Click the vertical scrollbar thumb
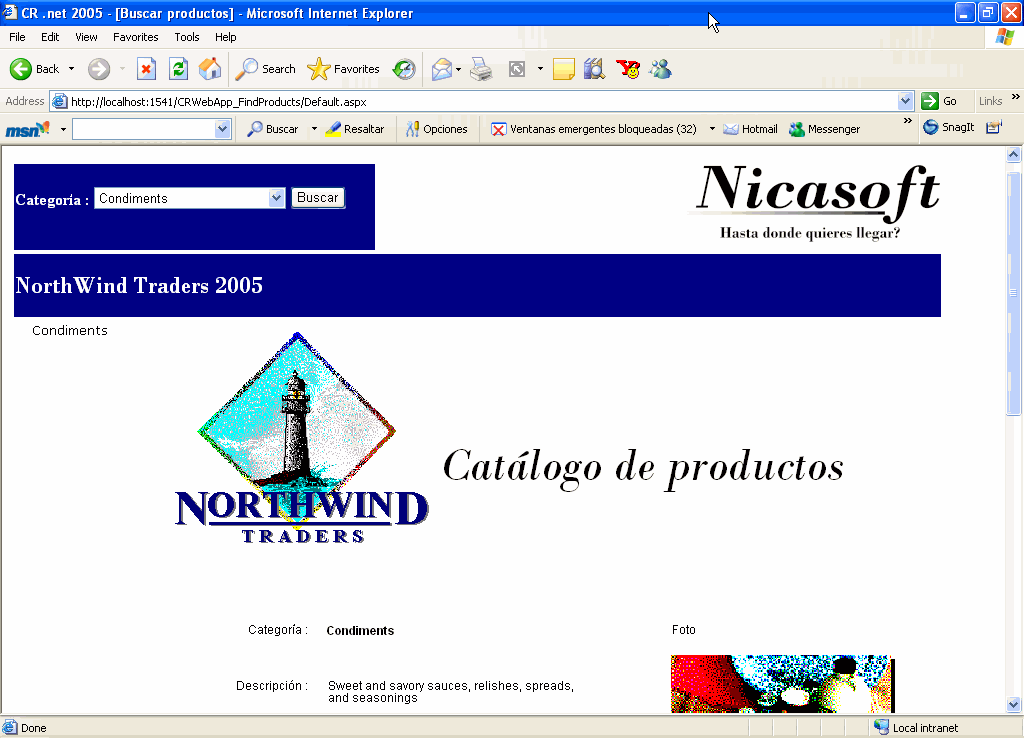Screen dimensions: 1024x738 1014,294
